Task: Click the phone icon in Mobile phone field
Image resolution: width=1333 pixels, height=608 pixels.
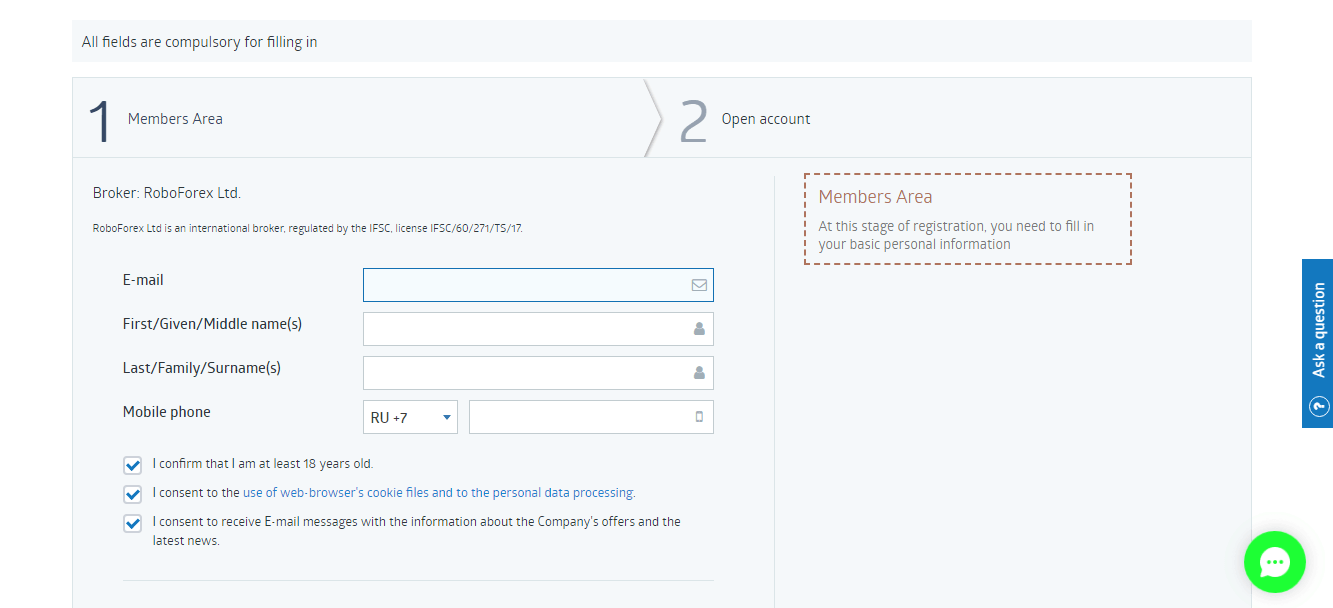Action: [x=700, y=417]
